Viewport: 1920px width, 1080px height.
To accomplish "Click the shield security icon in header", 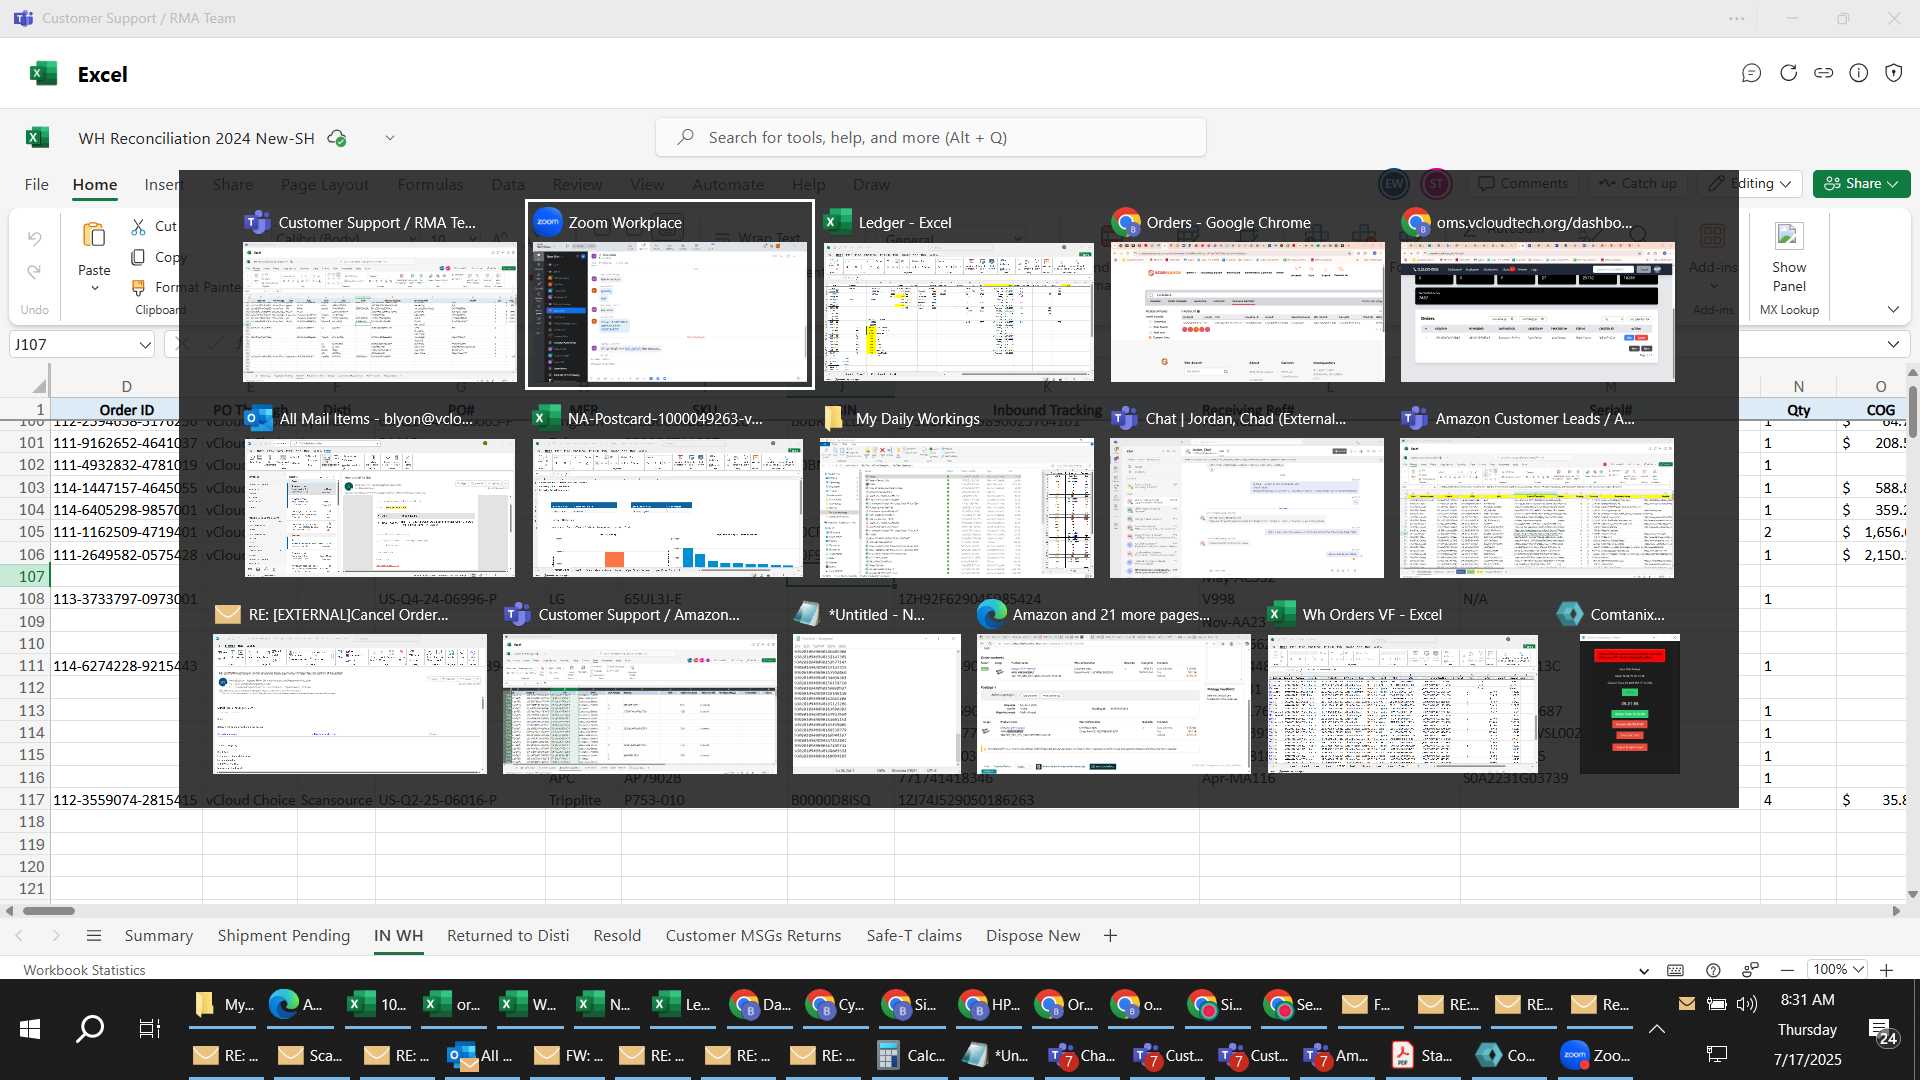I will 1894,73.
